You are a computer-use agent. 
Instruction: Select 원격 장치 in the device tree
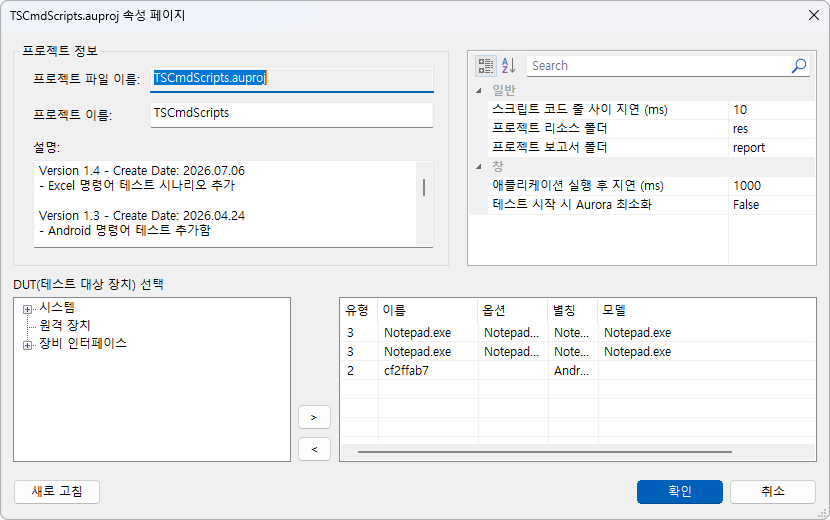pos(65,325)
